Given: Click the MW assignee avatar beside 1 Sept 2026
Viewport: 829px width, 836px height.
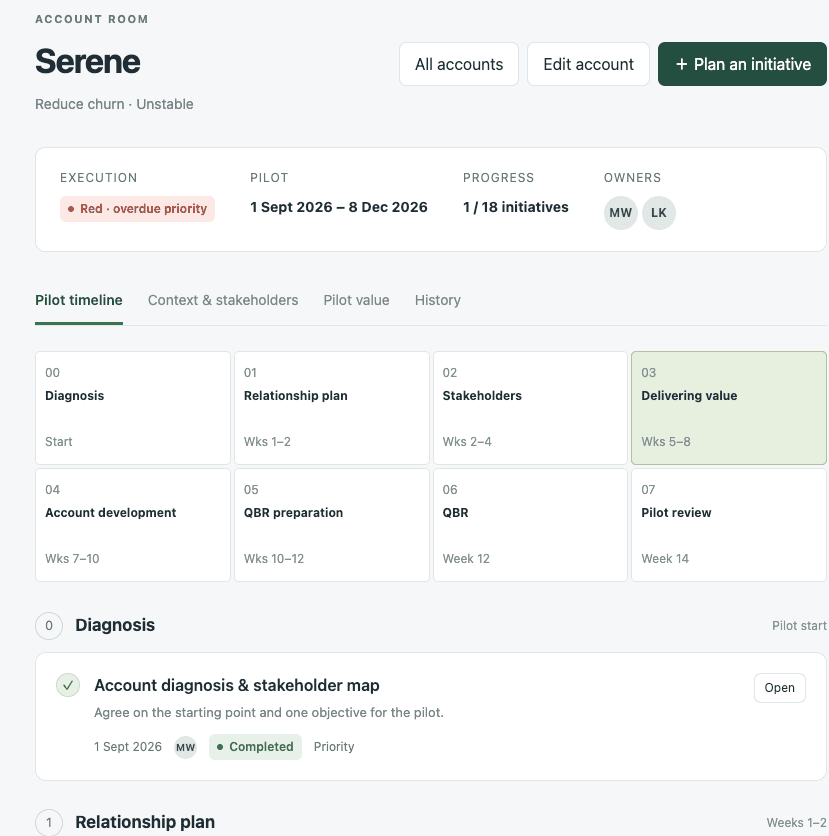Looking at the screenshot, I should point(186,747).
